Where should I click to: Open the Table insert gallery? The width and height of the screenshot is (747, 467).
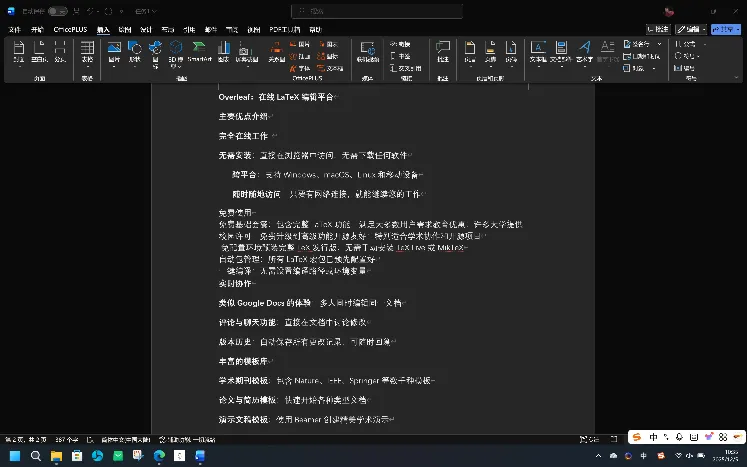tap(87, 53)
